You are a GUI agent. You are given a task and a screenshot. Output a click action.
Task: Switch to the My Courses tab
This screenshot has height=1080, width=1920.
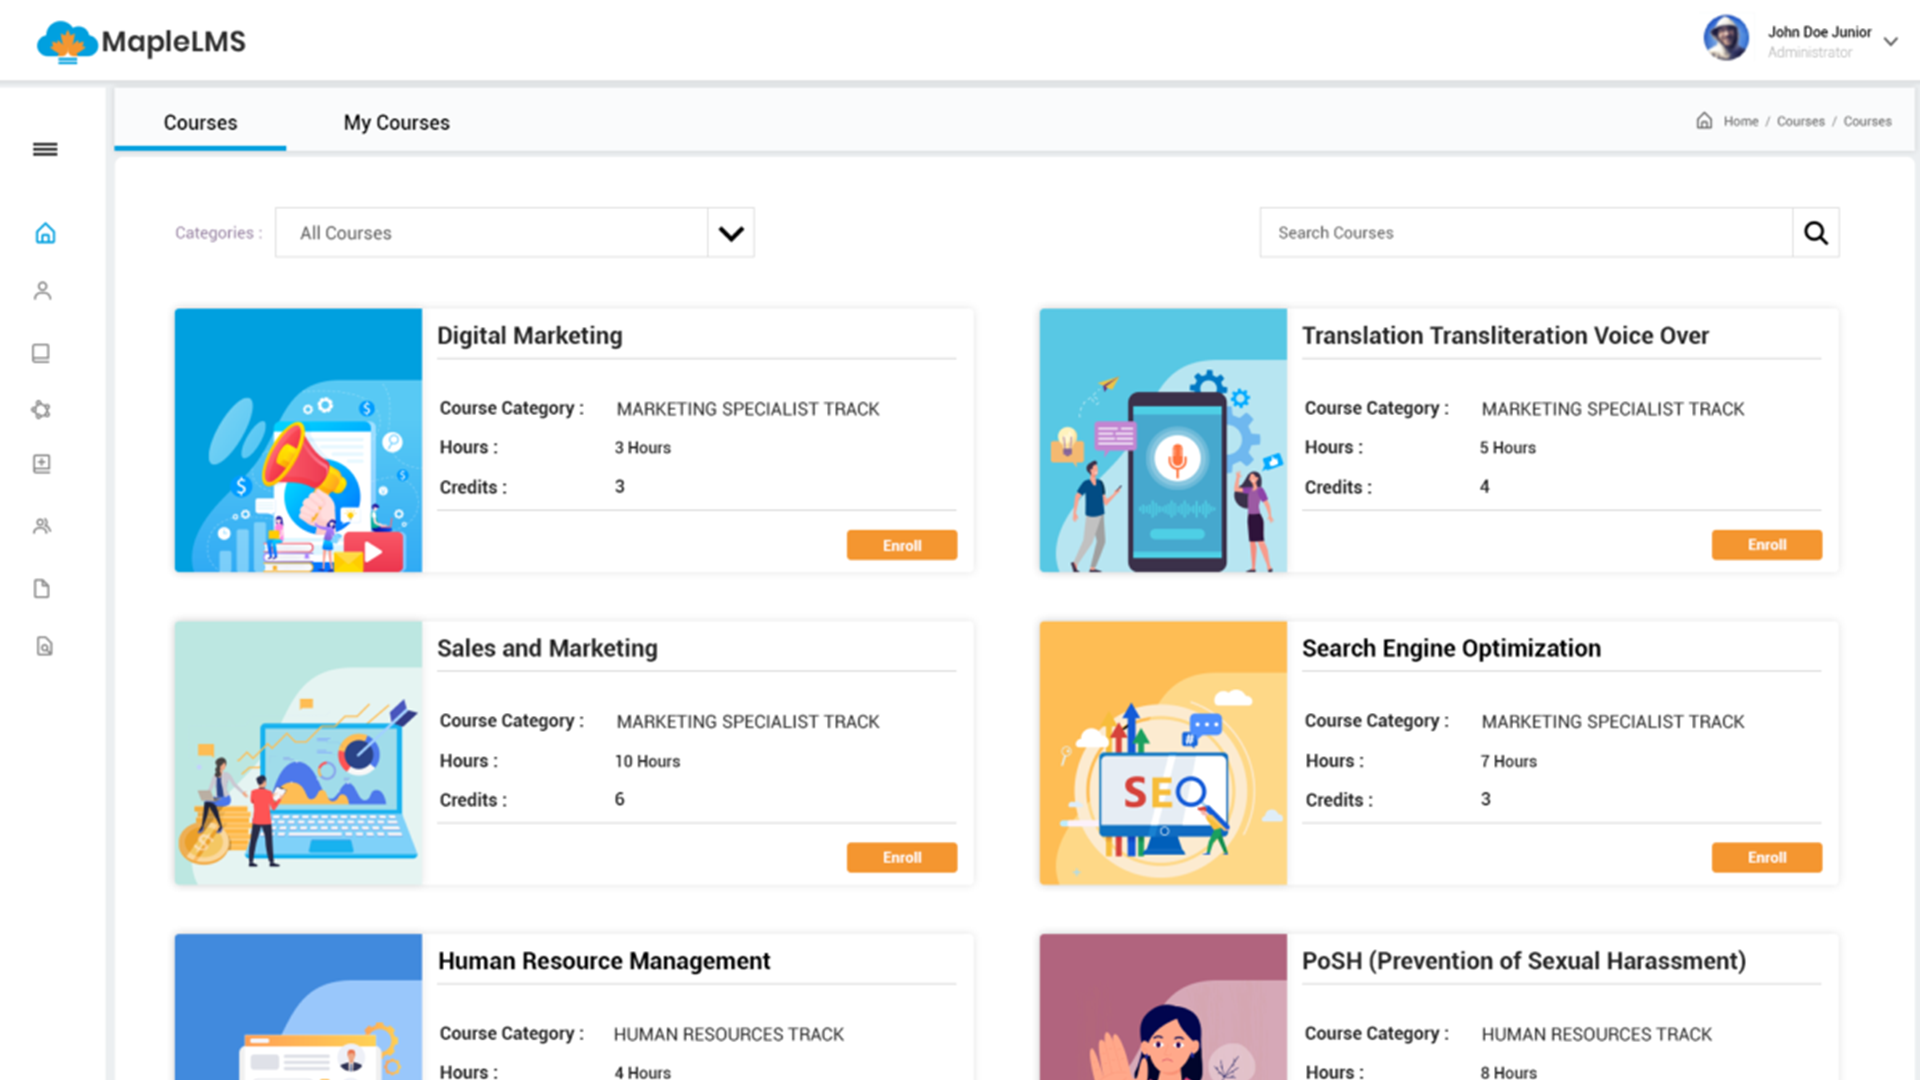coord(397,122)
